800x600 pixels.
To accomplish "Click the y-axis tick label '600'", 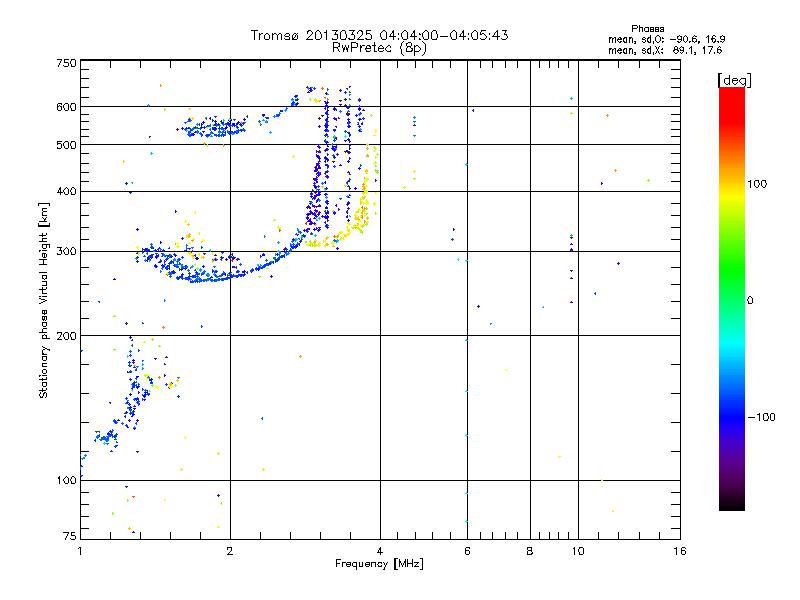I will click(66, 107).
